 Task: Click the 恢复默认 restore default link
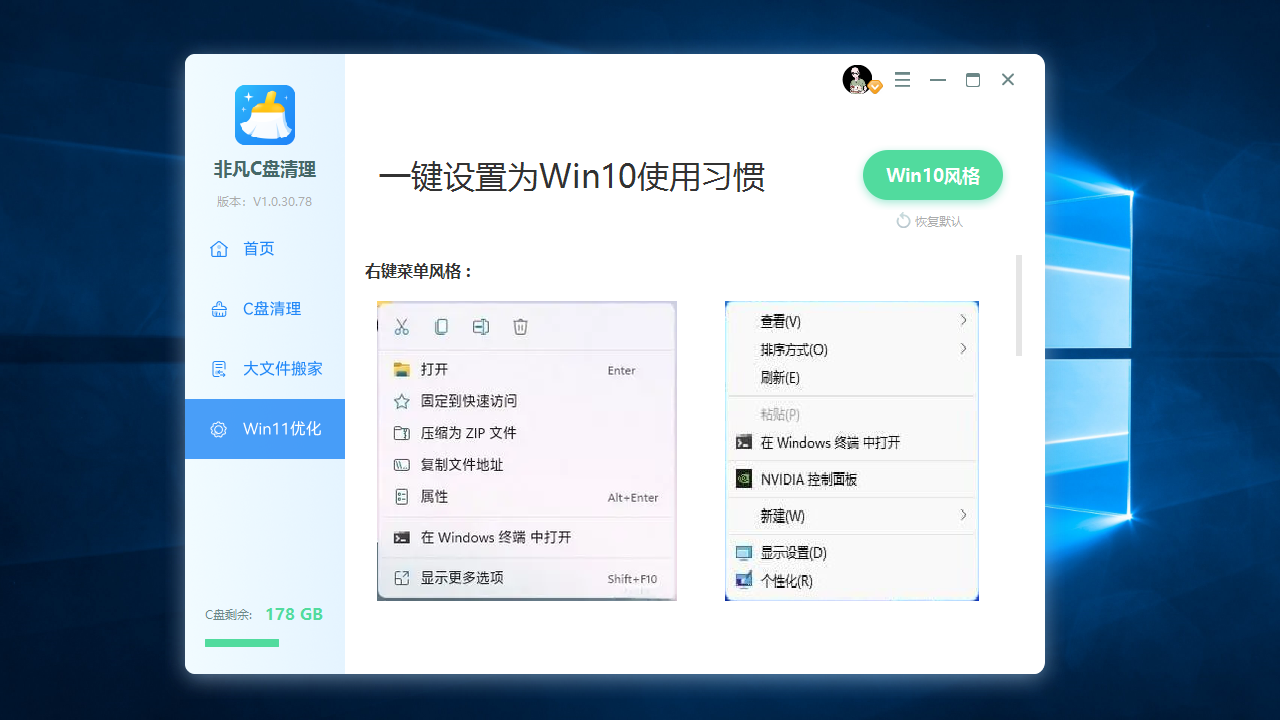(x=930, y=221)
